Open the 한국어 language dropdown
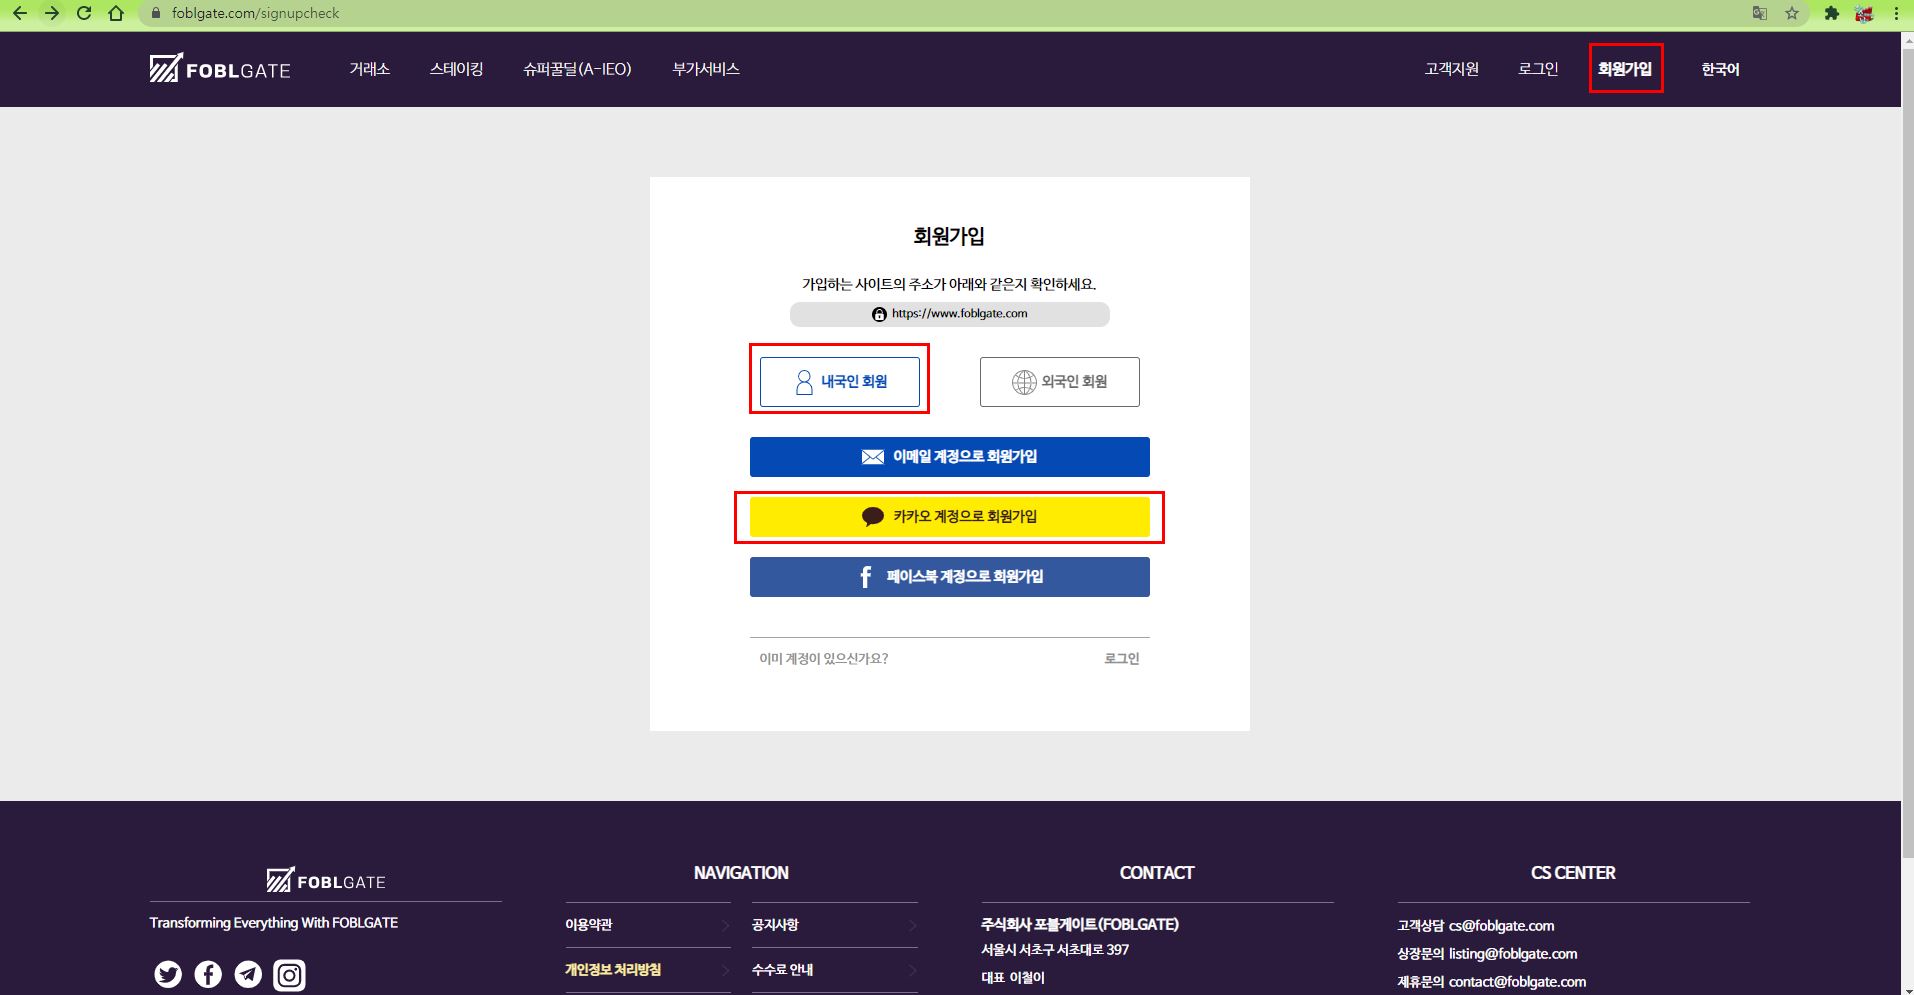The width and height of the screenshot is (1914, 995). [x=1720, y=69]
